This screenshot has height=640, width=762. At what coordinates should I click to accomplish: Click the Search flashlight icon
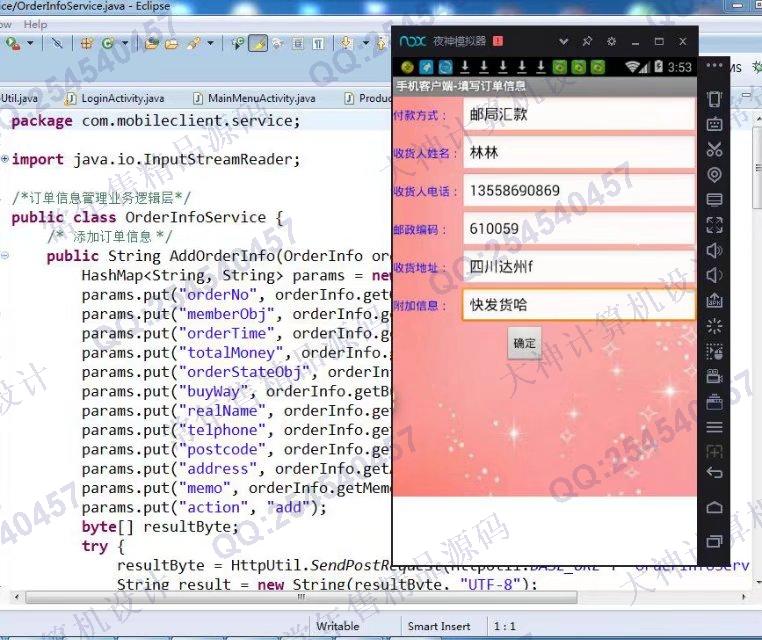[x=193, y=44]
